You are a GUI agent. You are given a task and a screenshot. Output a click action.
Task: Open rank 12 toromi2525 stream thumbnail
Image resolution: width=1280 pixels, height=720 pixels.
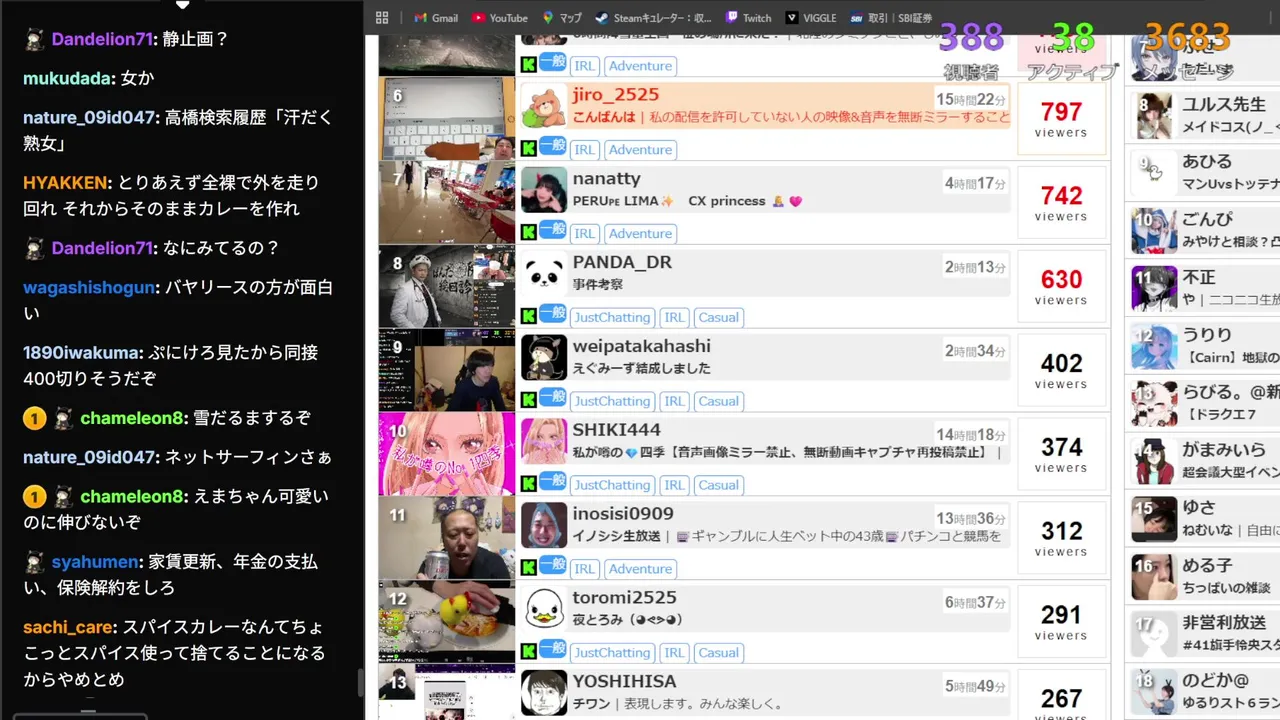447,622
